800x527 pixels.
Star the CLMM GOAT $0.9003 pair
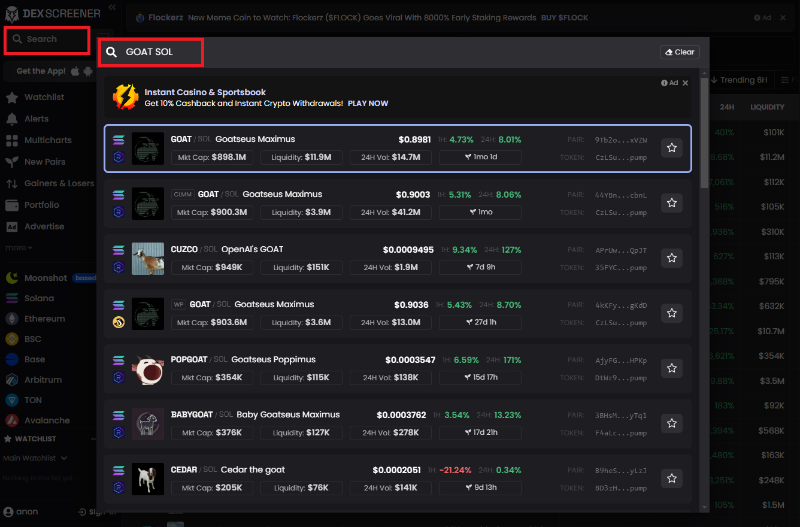tap(671, 203)
